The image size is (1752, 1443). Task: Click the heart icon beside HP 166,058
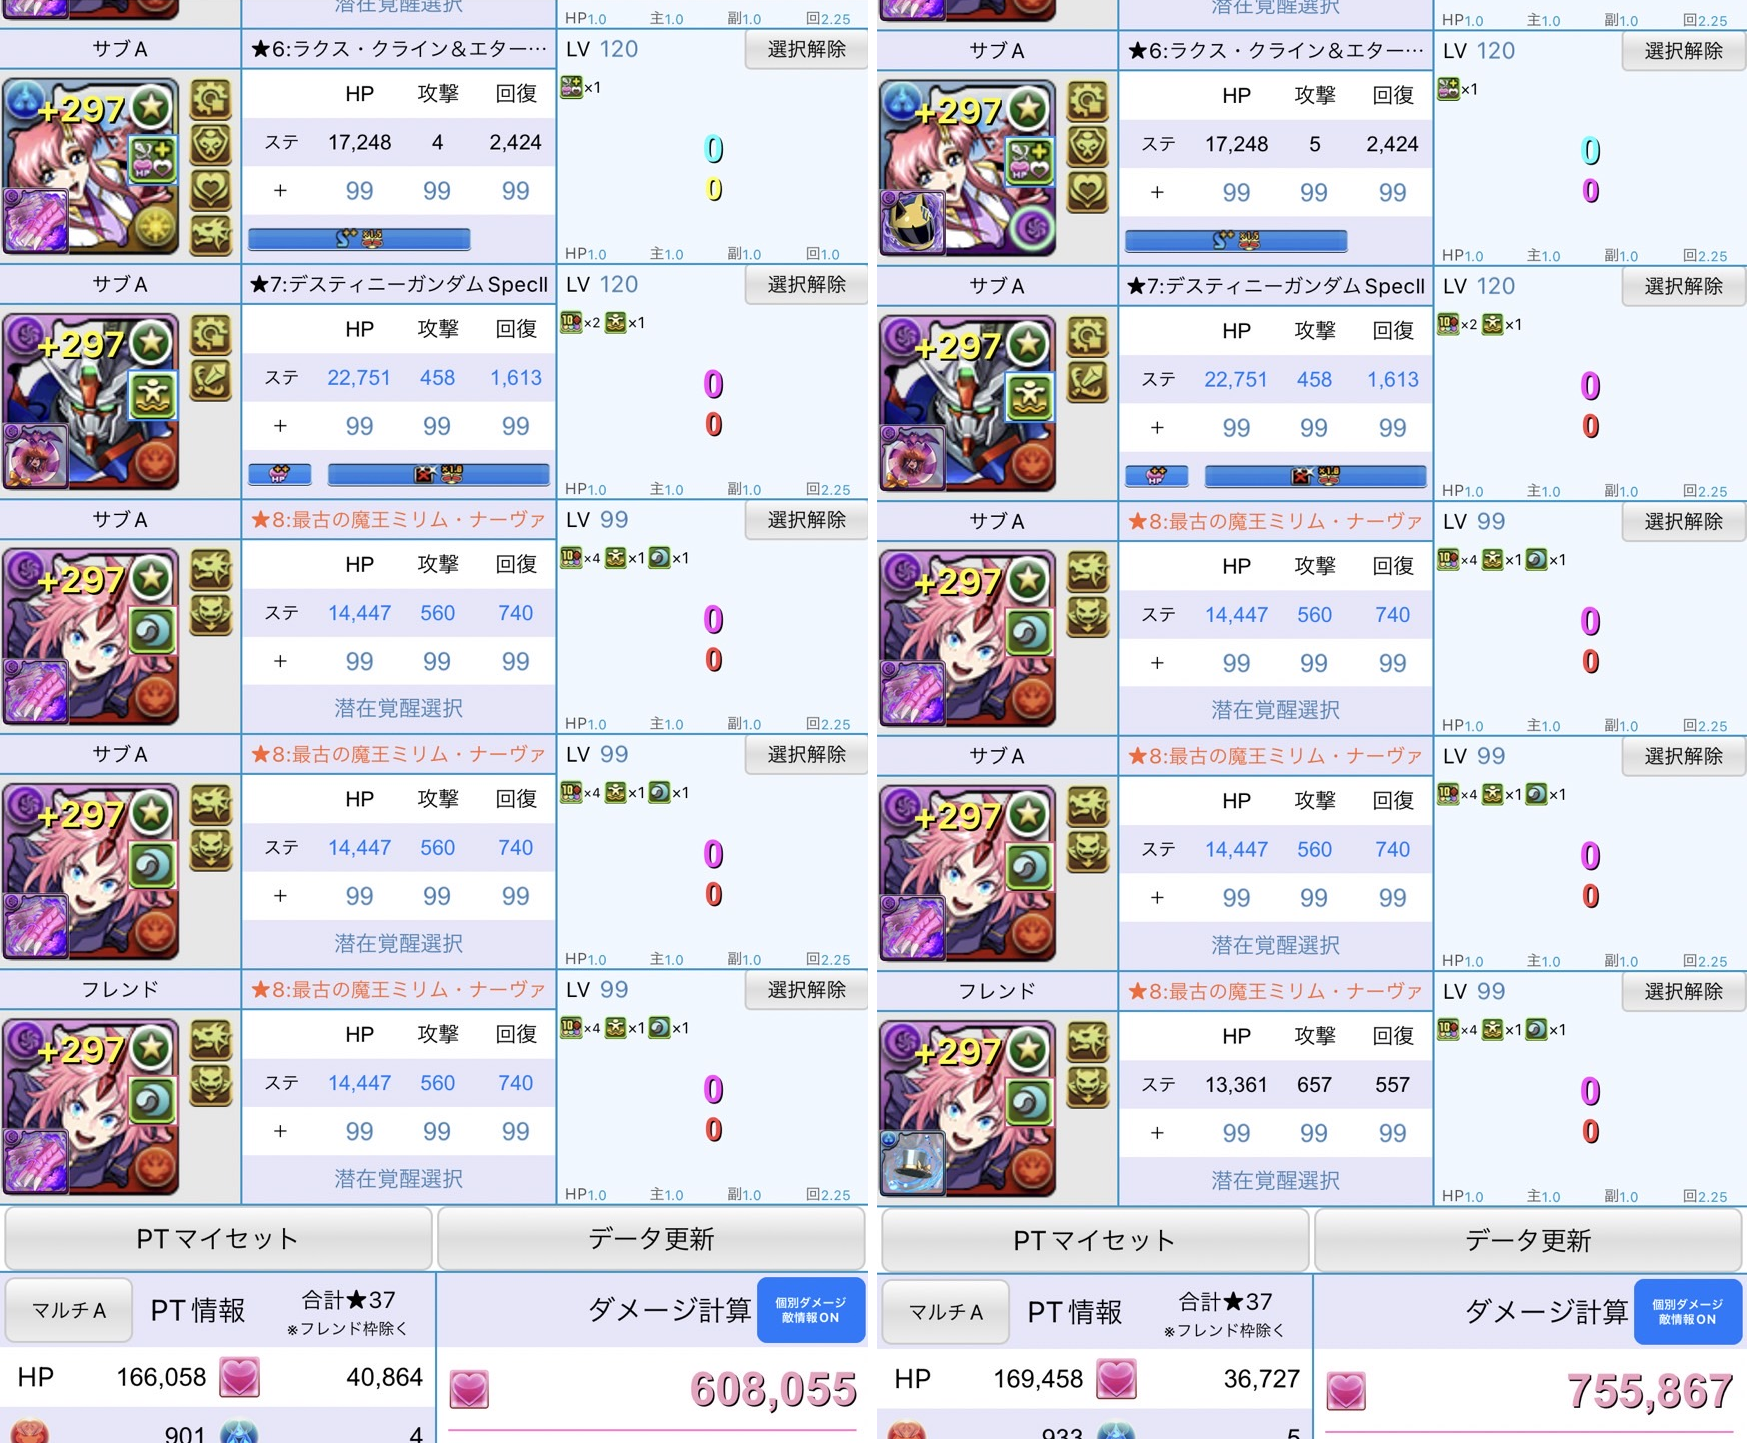(x=240, y=1377)
